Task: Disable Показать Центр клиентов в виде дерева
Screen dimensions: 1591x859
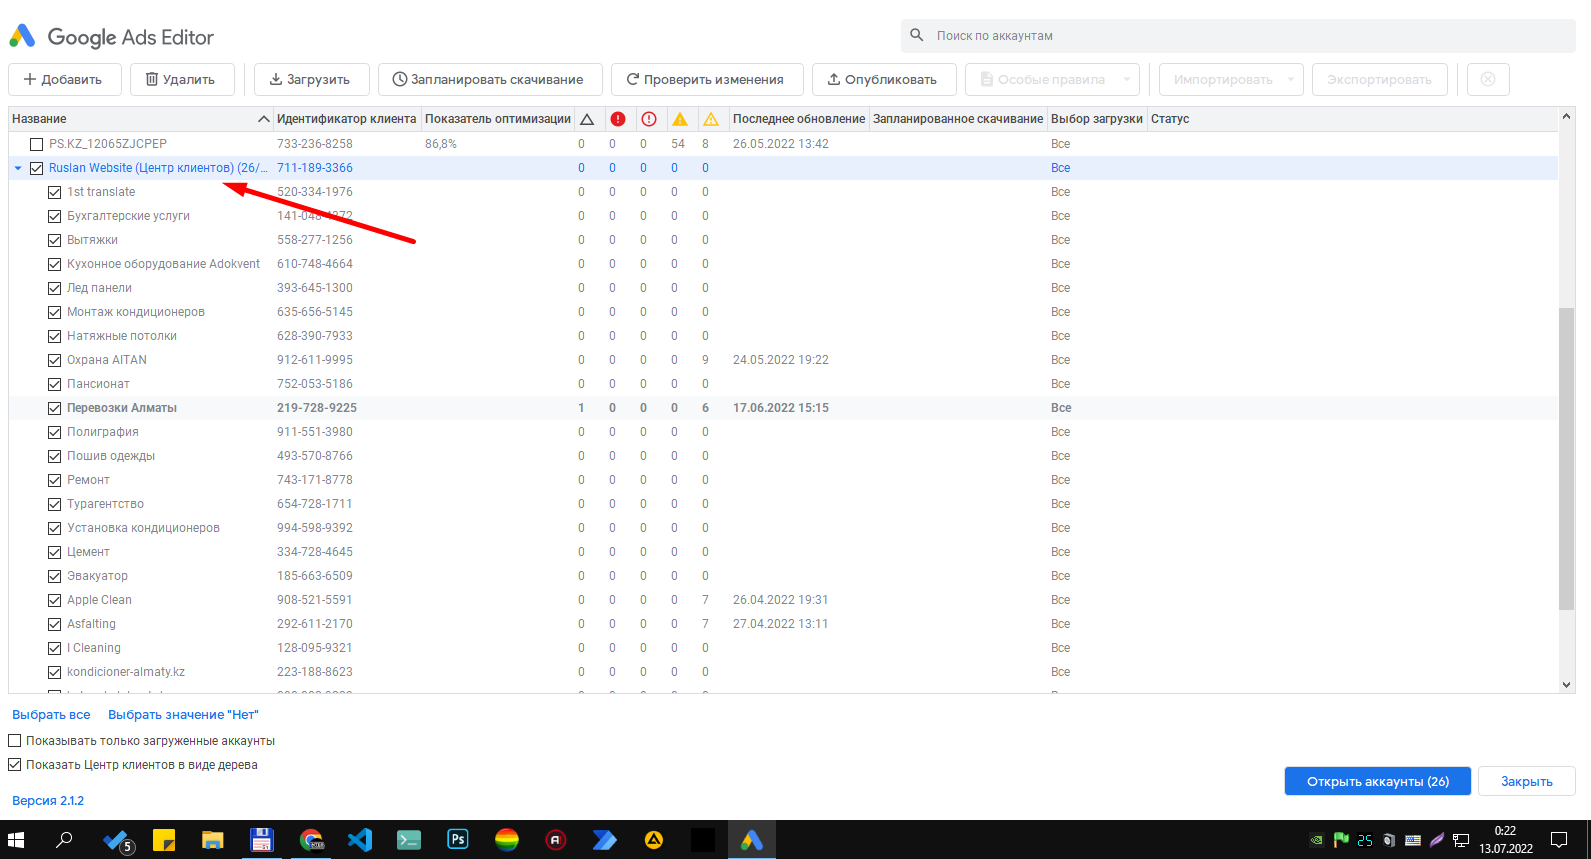Action: (15, 765)
